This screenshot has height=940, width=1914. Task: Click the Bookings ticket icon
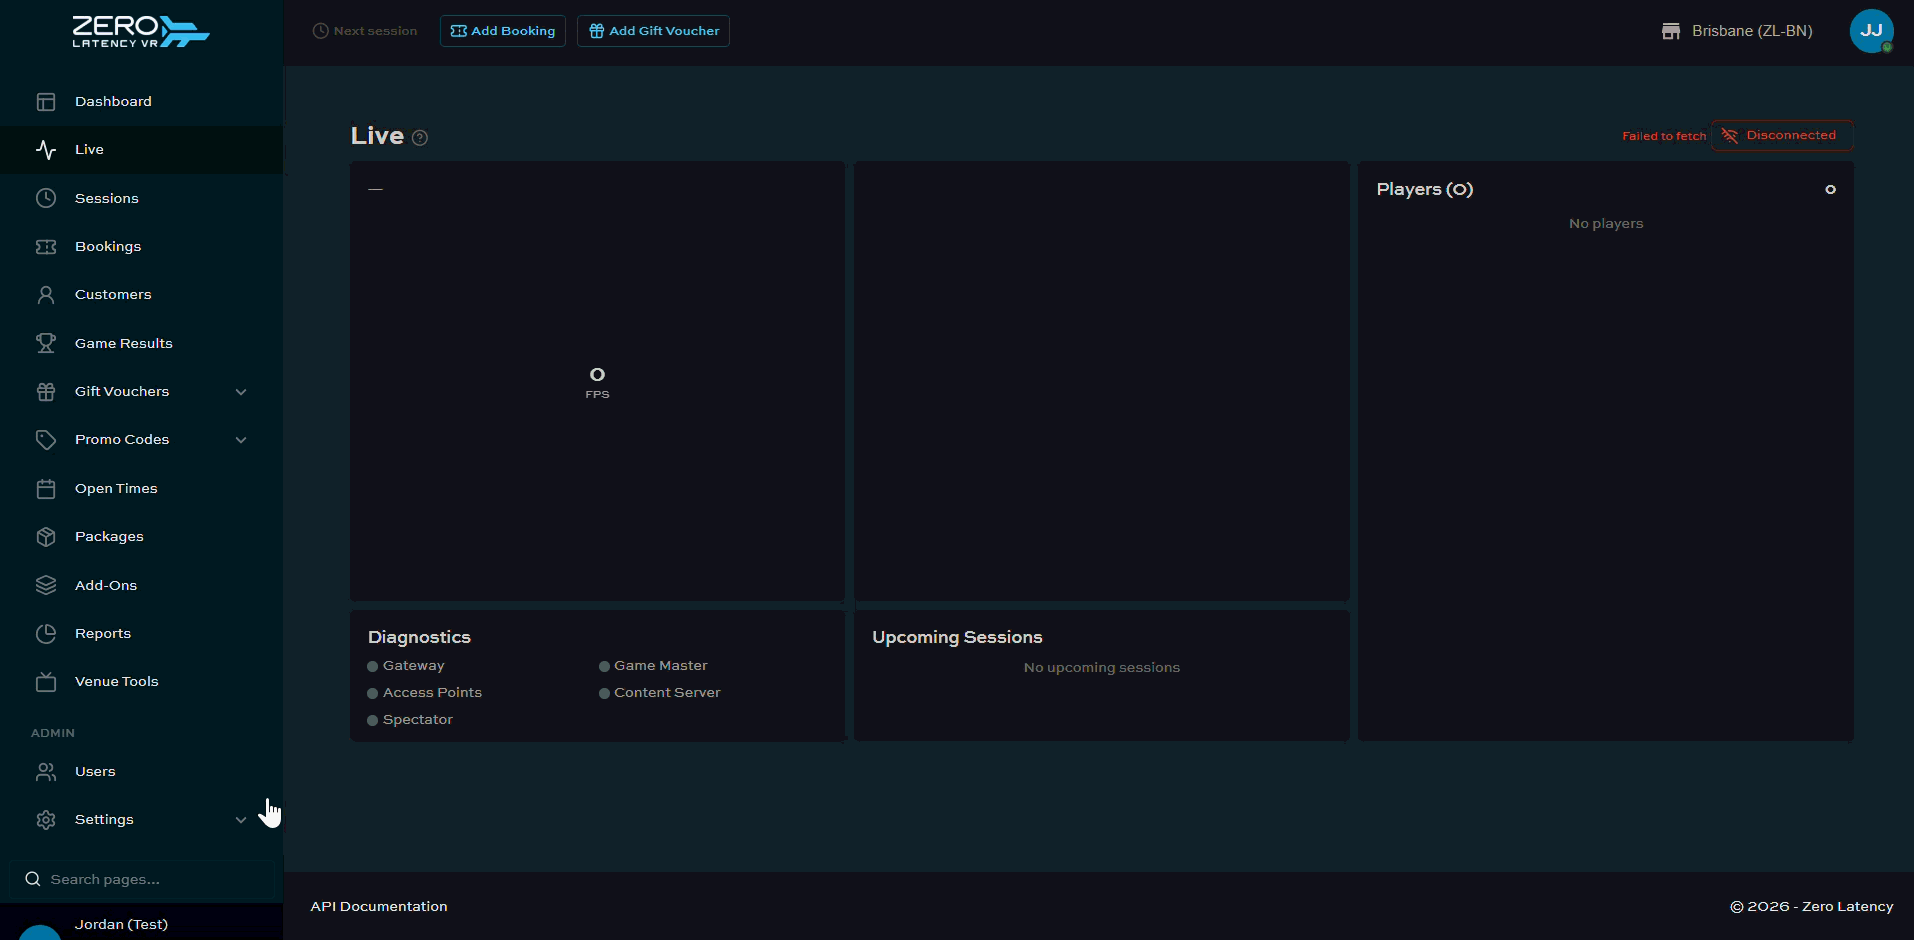click(x=46, y=247)
